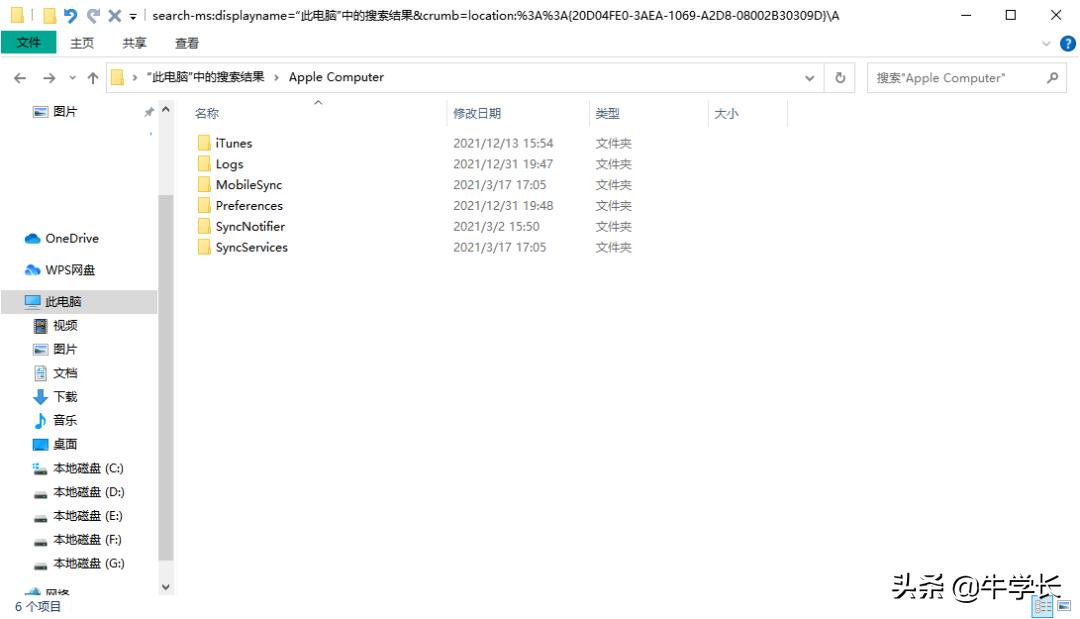
Task: Collapse the 名称 column sort arrow
Action: click(x=317, y=103)
